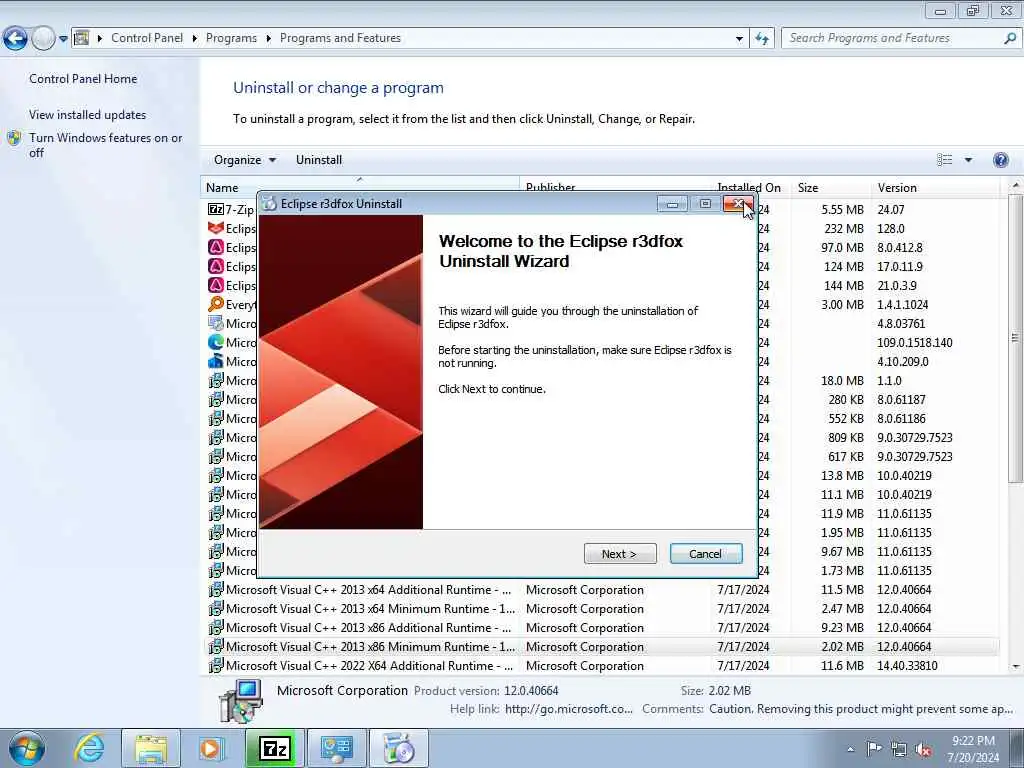Image resolution: width=1024 pixels, height=768 pixels.
Task: Switch to Control Panel taskbar item
Action: click(336, 748)
